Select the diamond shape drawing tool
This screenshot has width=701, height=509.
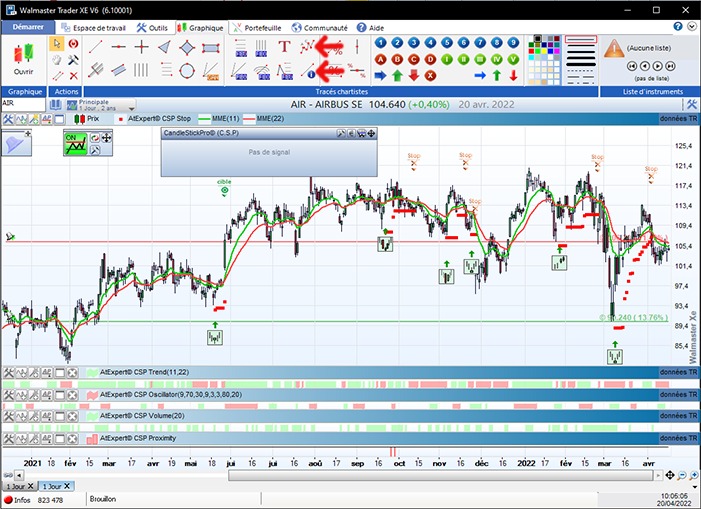[x=187, y=47]
